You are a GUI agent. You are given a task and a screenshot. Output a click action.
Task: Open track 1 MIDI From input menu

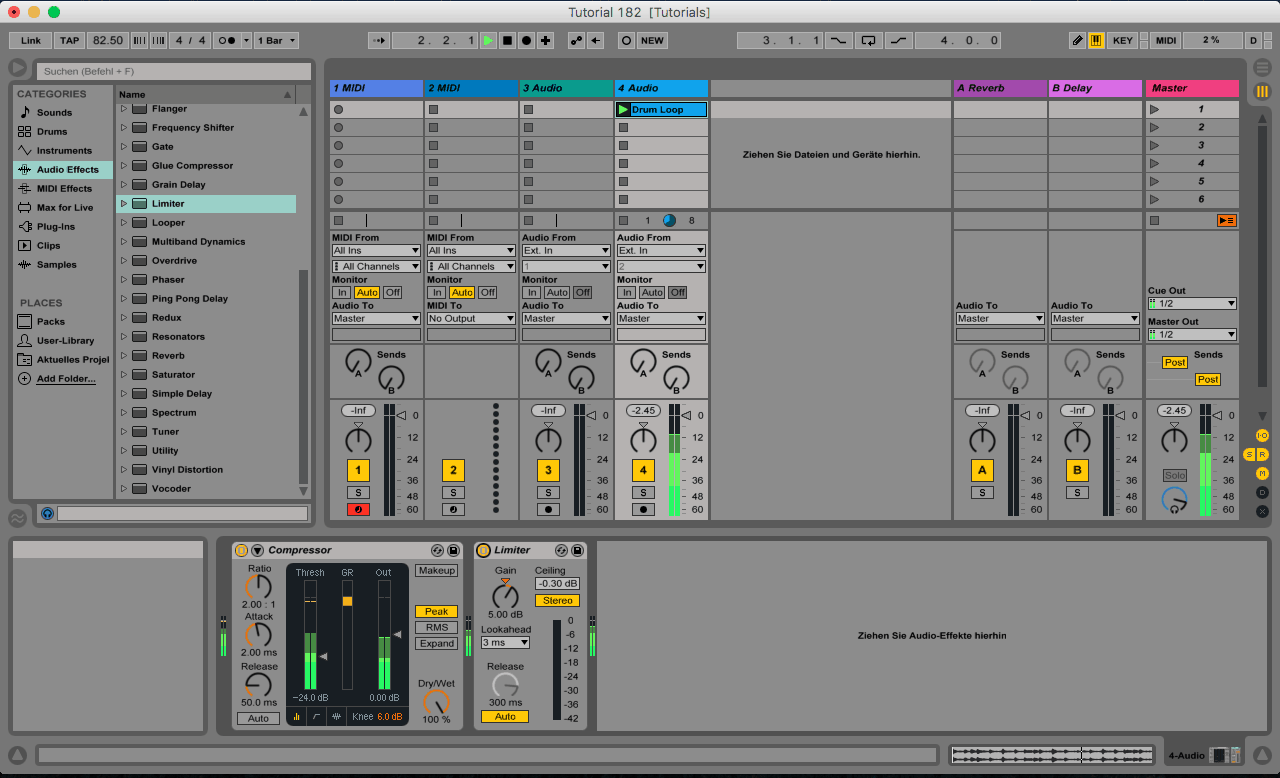pos(376,251)
